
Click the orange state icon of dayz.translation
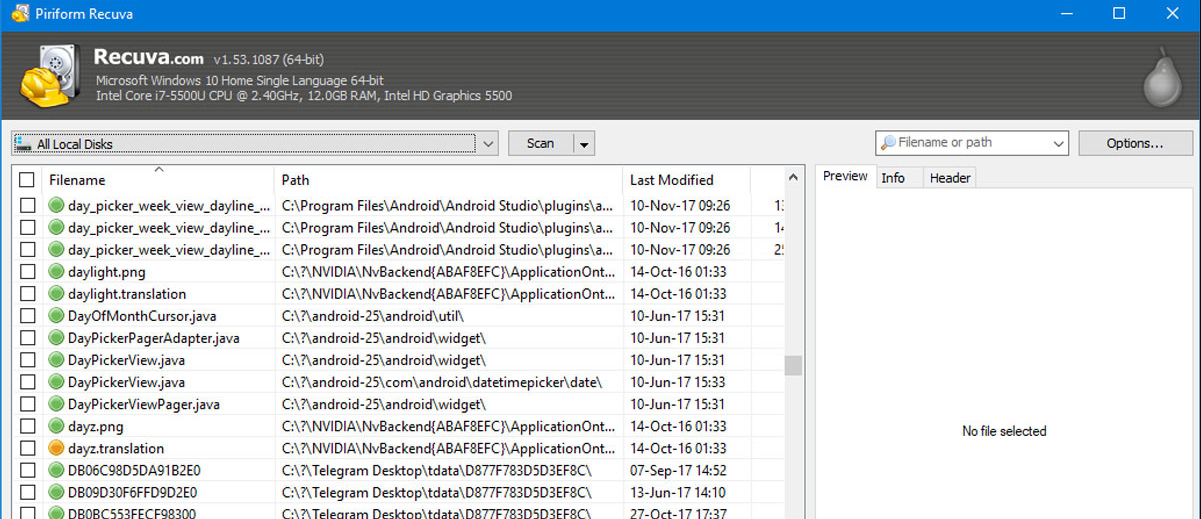pos(56,448)
